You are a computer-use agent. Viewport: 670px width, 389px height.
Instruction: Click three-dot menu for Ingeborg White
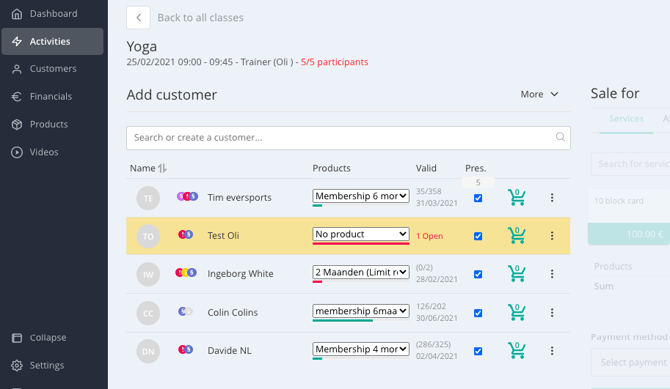coord(552,274)
